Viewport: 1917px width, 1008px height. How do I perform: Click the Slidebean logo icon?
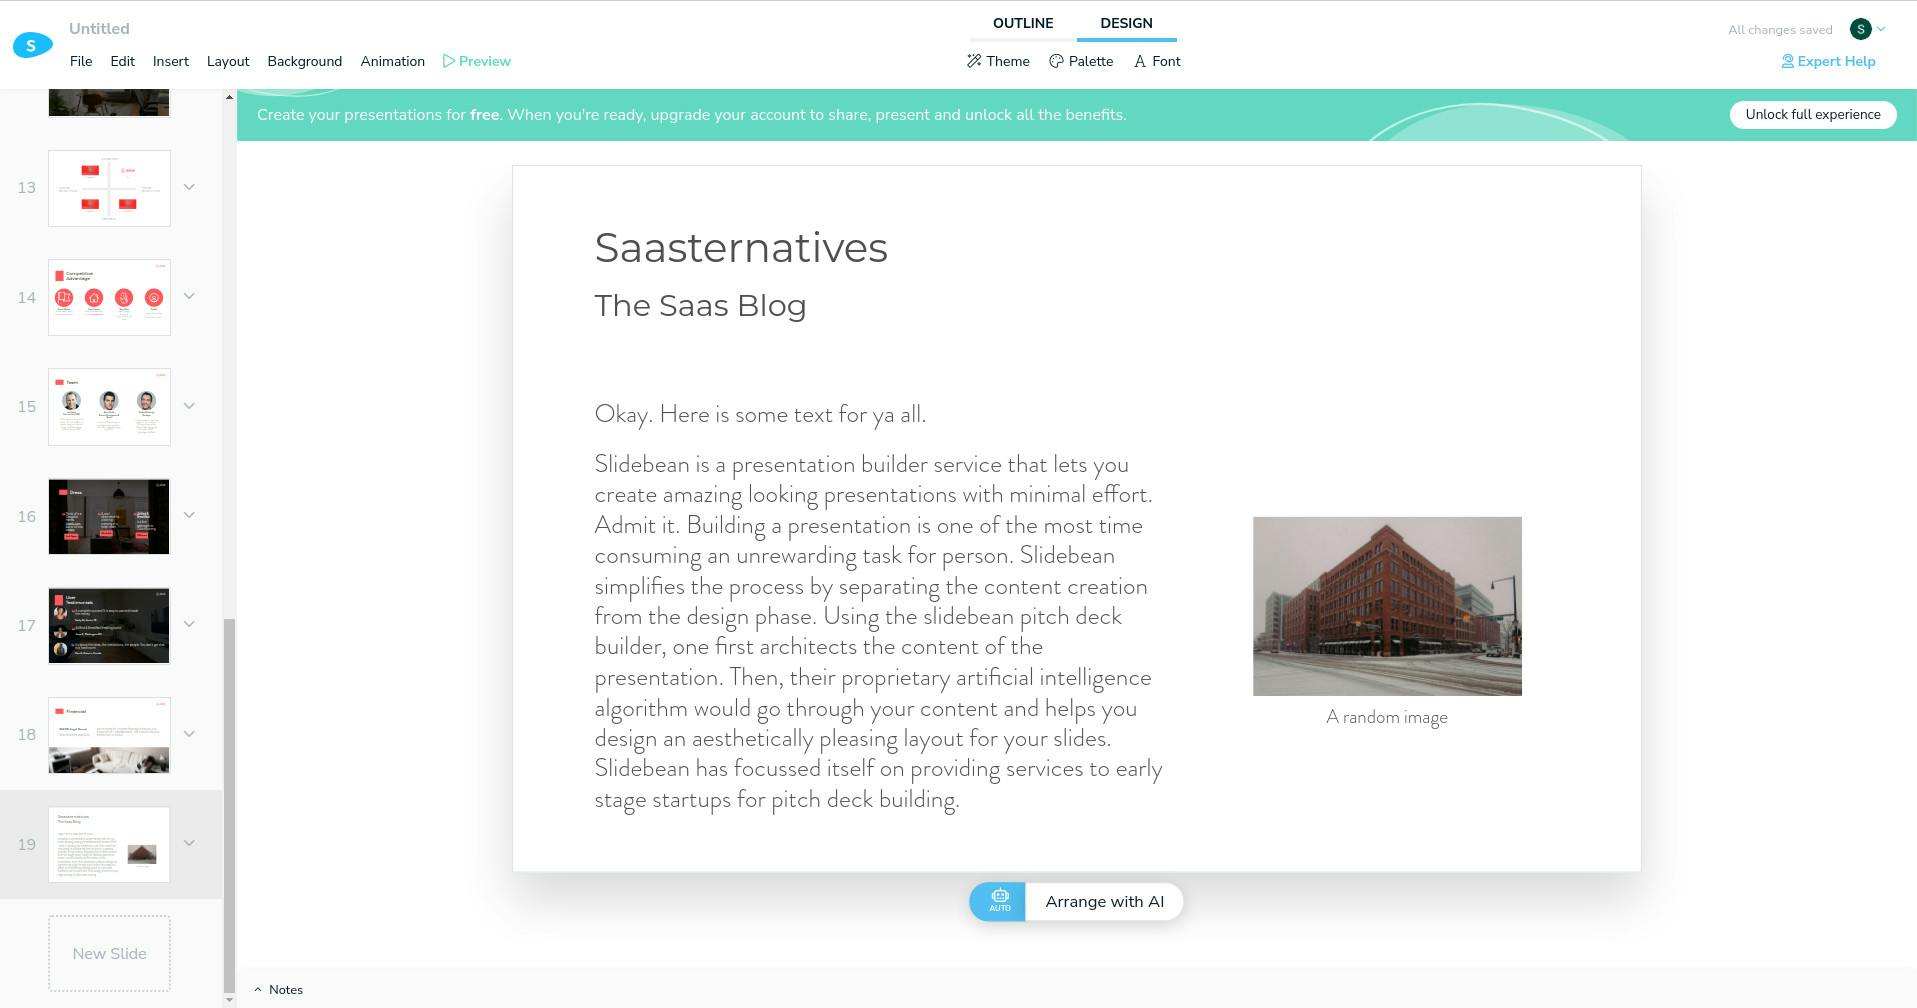(x=32, y=45)
